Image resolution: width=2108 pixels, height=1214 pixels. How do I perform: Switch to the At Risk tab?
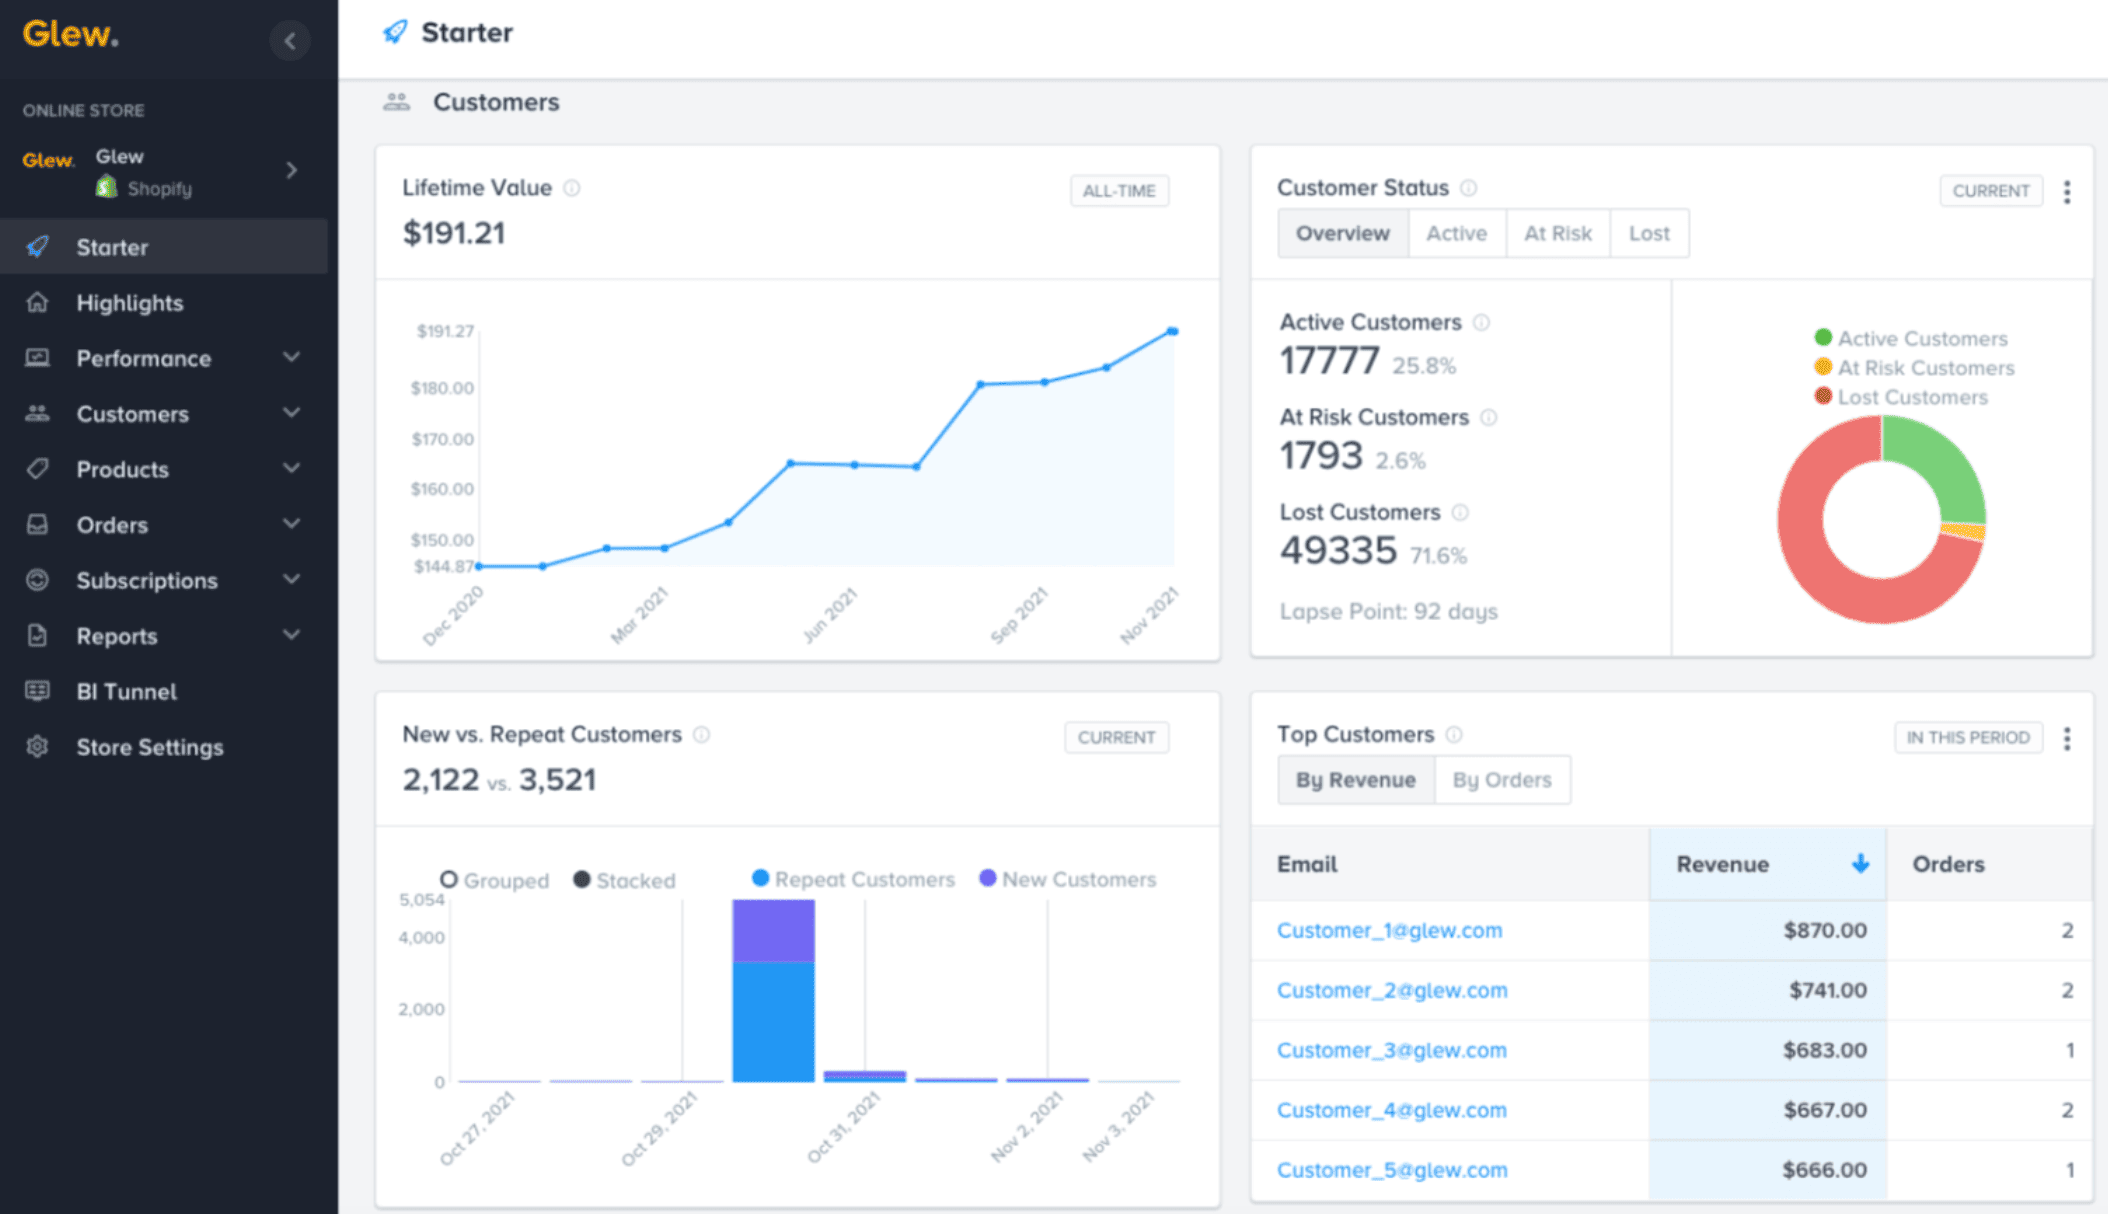(1556, 232)
